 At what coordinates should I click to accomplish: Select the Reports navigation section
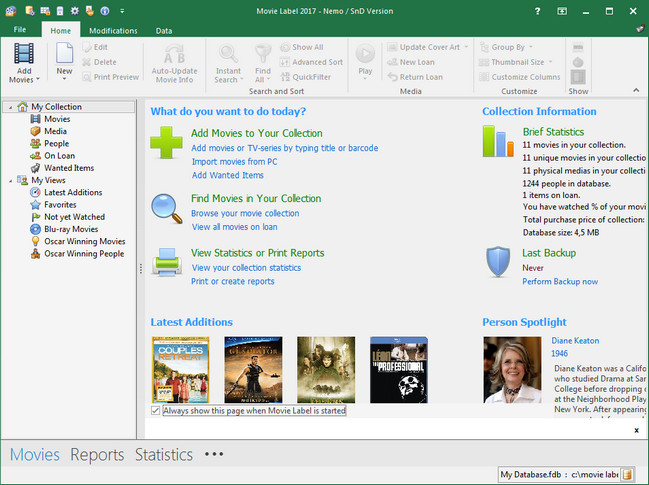[x=97, y=454]
